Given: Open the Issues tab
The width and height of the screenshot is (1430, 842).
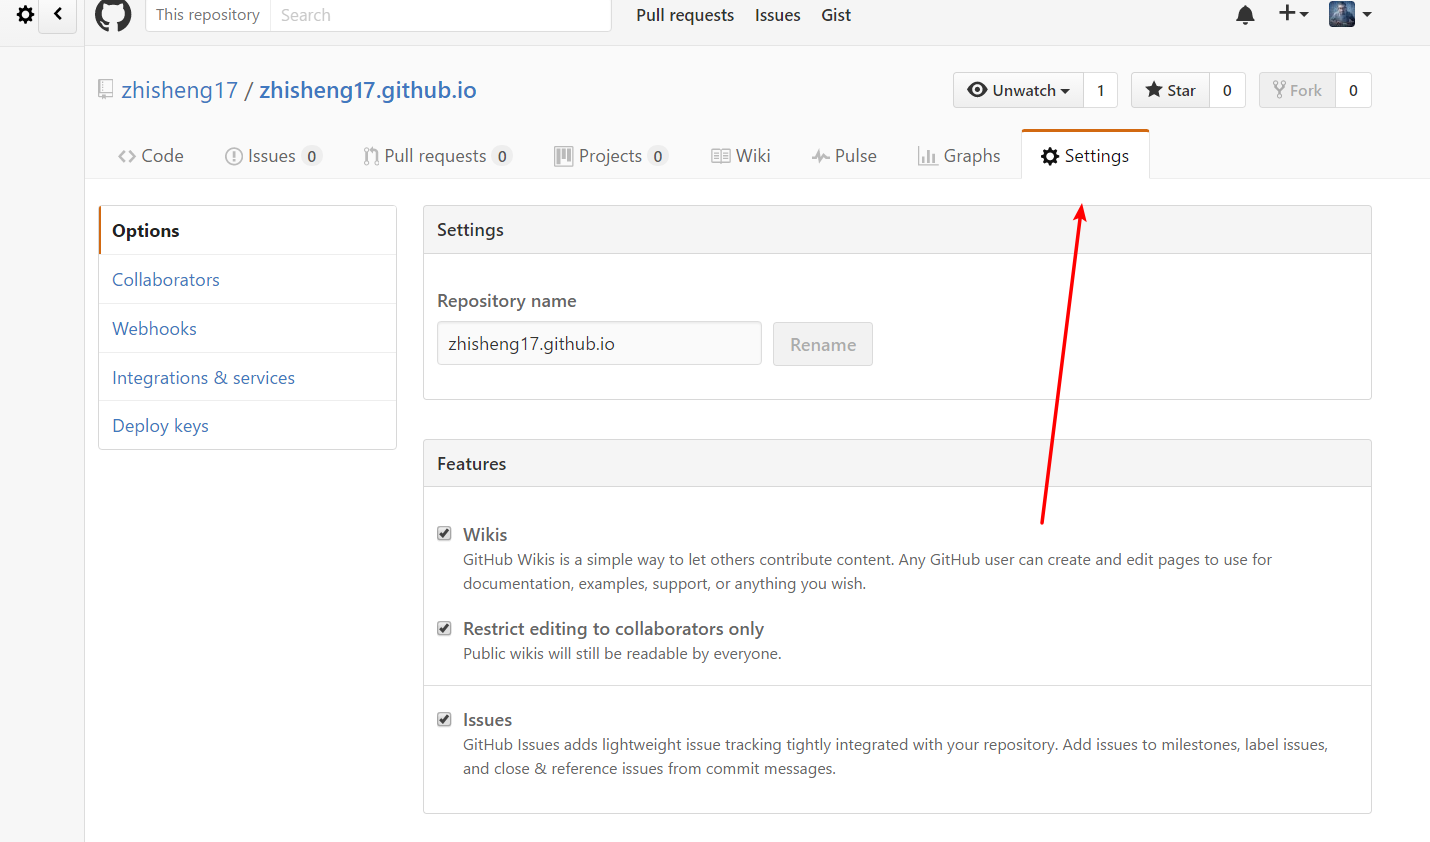Looking at the screenshot, I should coord(273,156).
